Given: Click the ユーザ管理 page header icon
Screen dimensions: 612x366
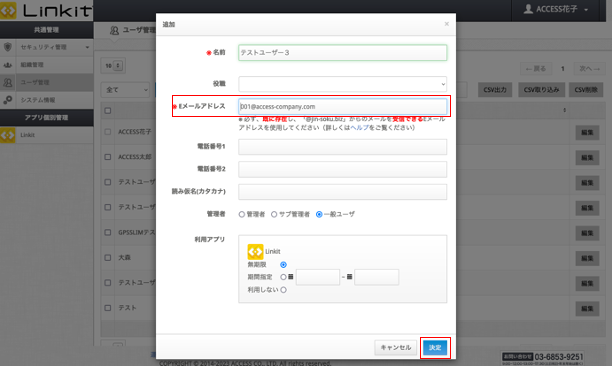Looking at the screenshot, I should 114,30.
